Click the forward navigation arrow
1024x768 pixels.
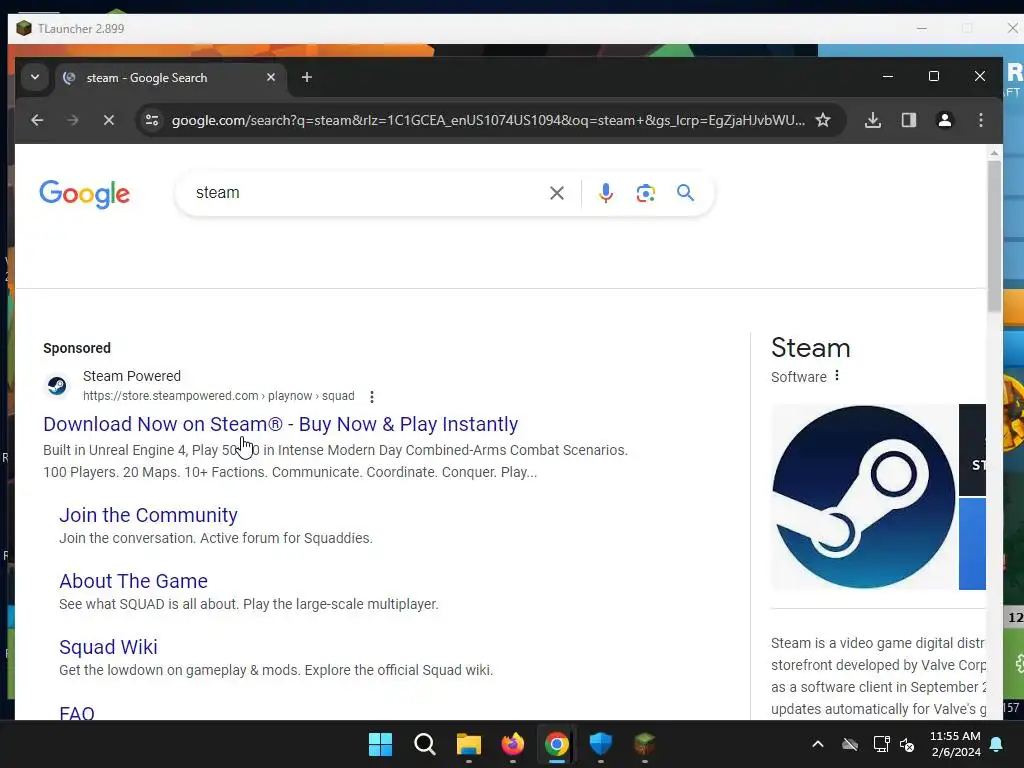72,120
